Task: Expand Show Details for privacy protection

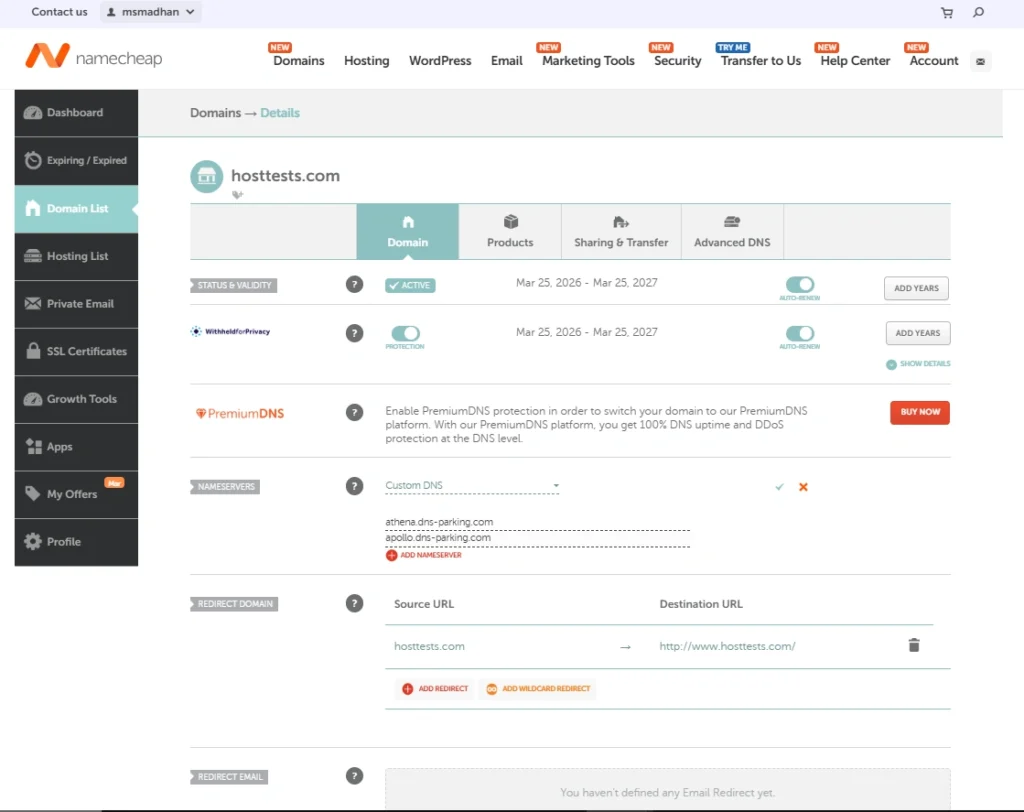Action: [918, 364]
